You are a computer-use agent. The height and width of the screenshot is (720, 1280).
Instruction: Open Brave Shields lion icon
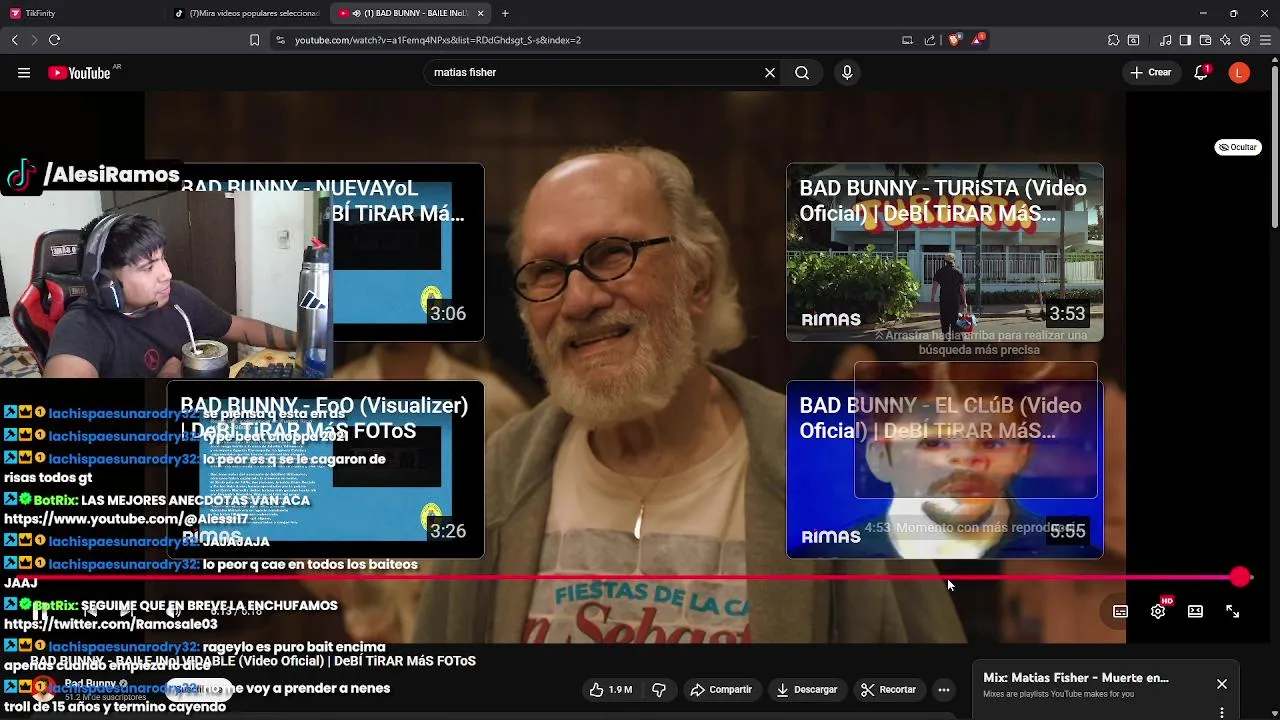pyautogui.click(x=954, y=40)
